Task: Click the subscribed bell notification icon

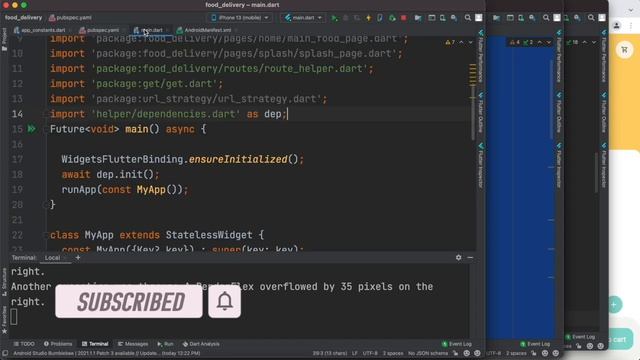Action: [x=224, y=302]
